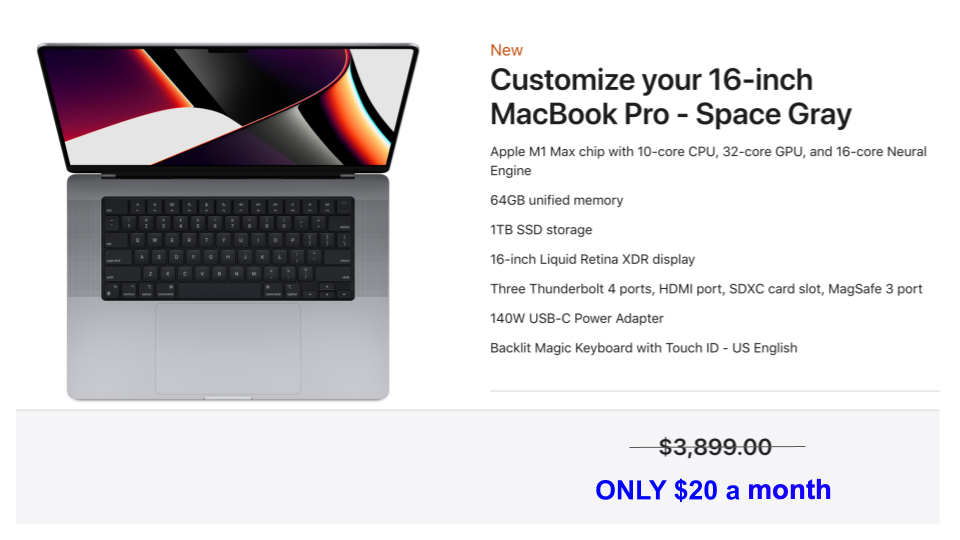Click the MacBook screen wallpaper in the image
960x540 pixels.
(228, 107)
